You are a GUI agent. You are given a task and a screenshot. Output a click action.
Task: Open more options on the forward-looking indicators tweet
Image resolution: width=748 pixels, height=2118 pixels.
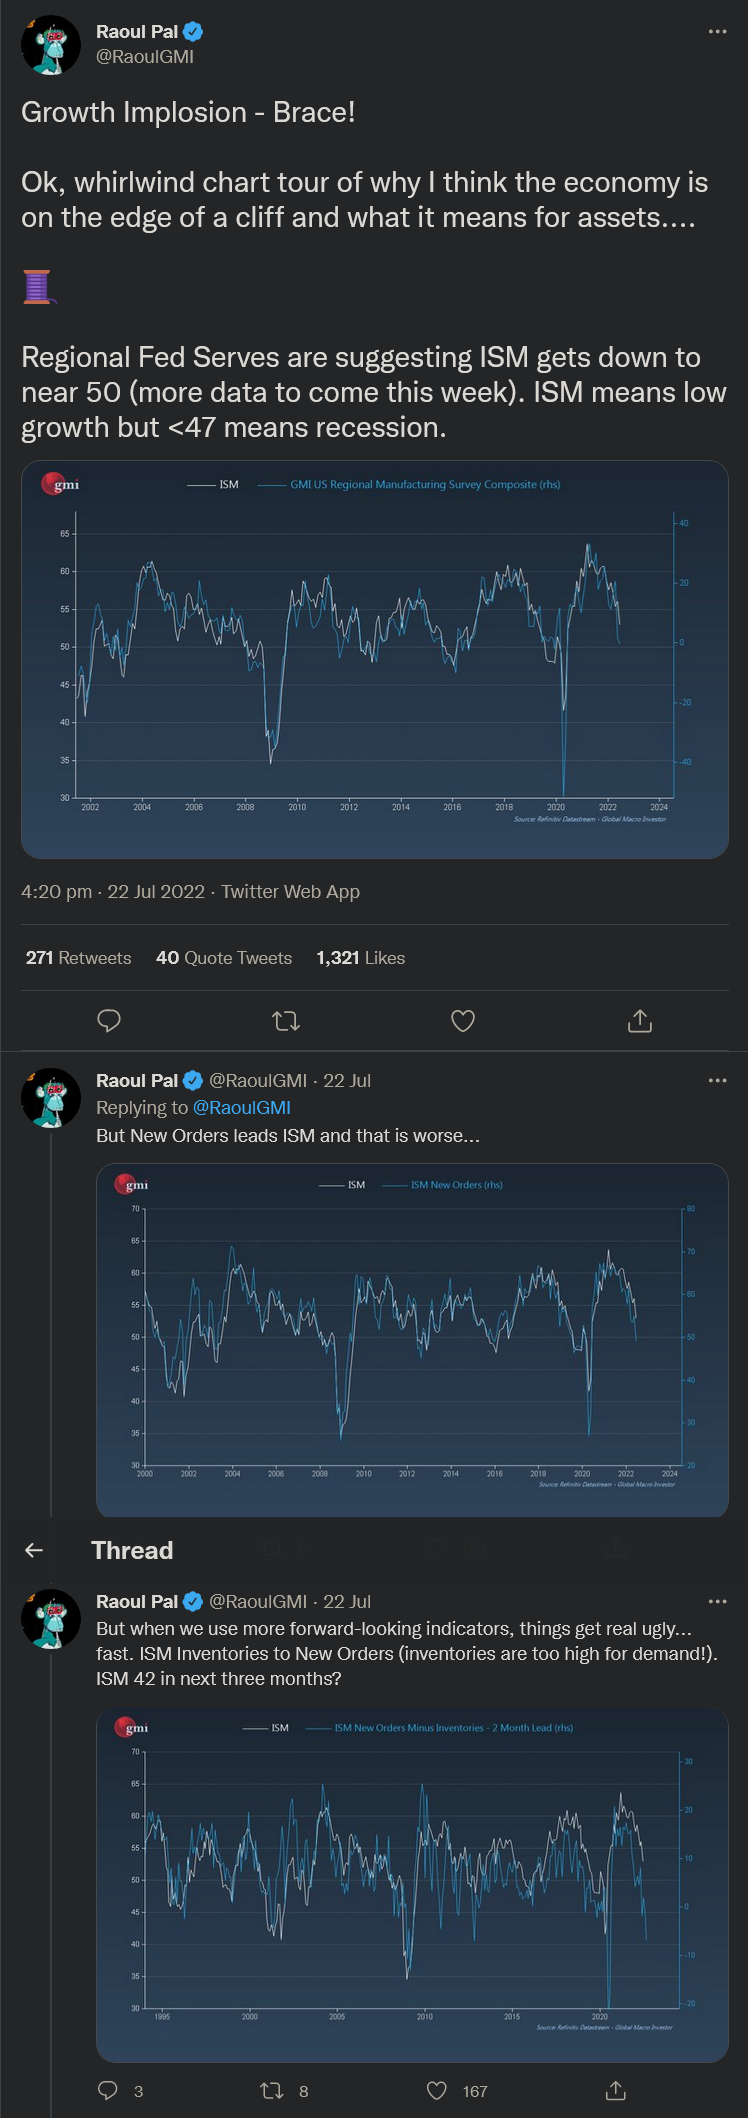[717, 1601]
